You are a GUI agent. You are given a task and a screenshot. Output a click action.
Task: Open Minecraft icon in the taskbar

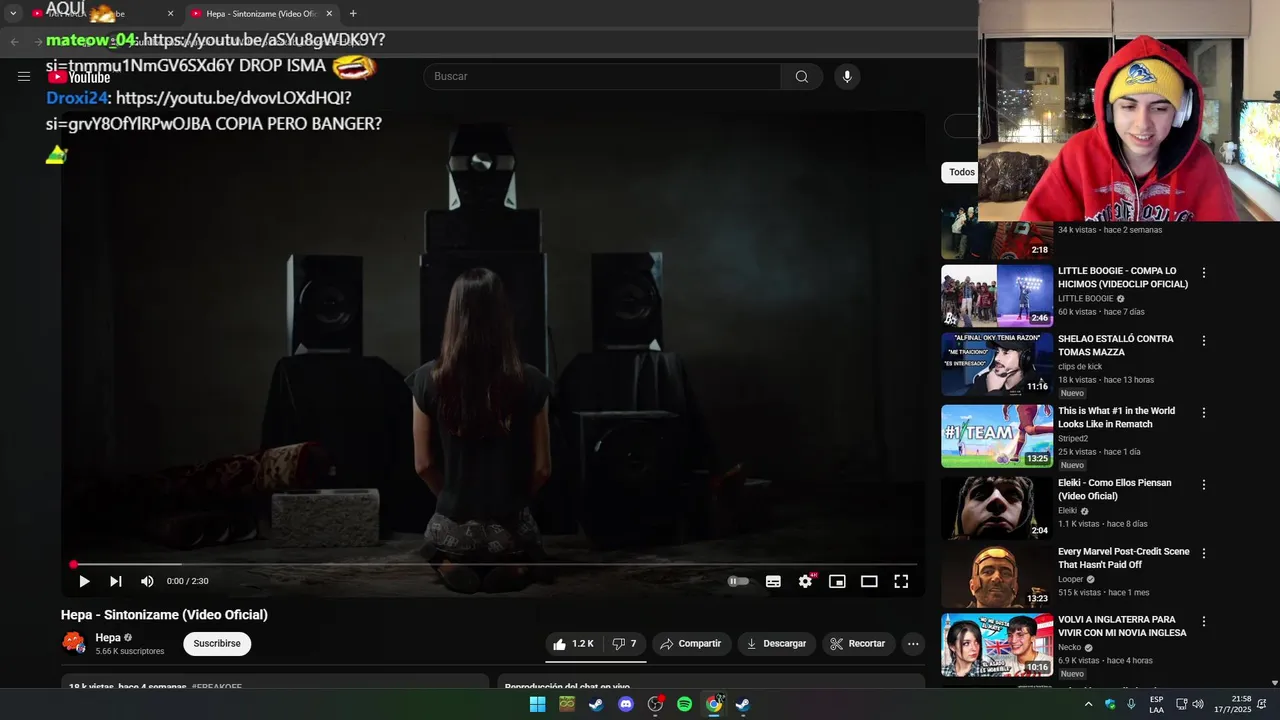[567, 704]
